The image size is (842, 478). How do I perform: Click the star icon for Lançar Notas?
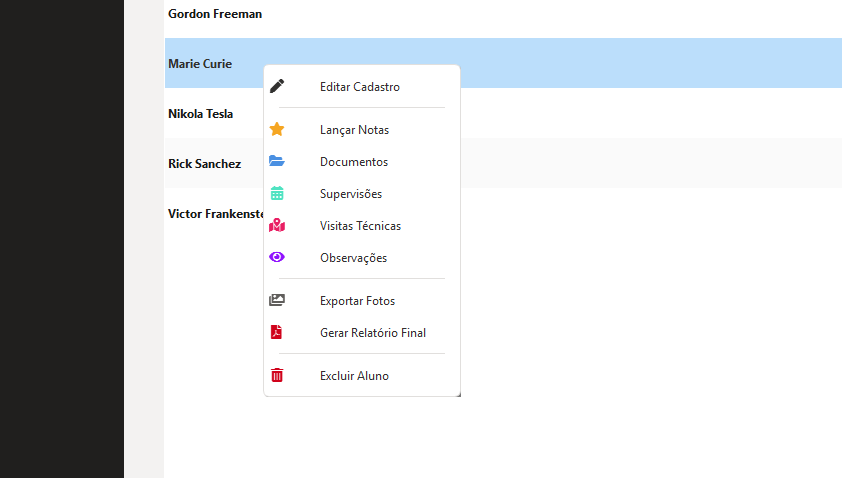tap(277, 129)
